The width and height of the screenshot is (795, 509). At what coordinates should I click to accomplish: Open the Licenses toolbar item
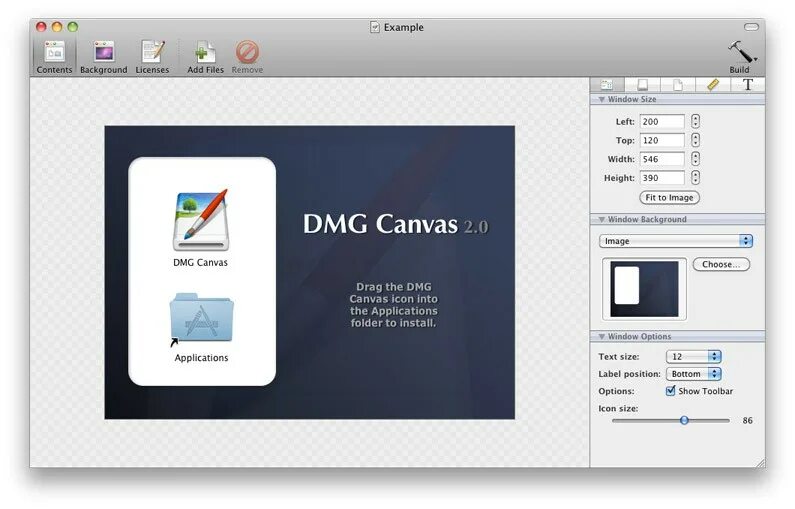152,57
